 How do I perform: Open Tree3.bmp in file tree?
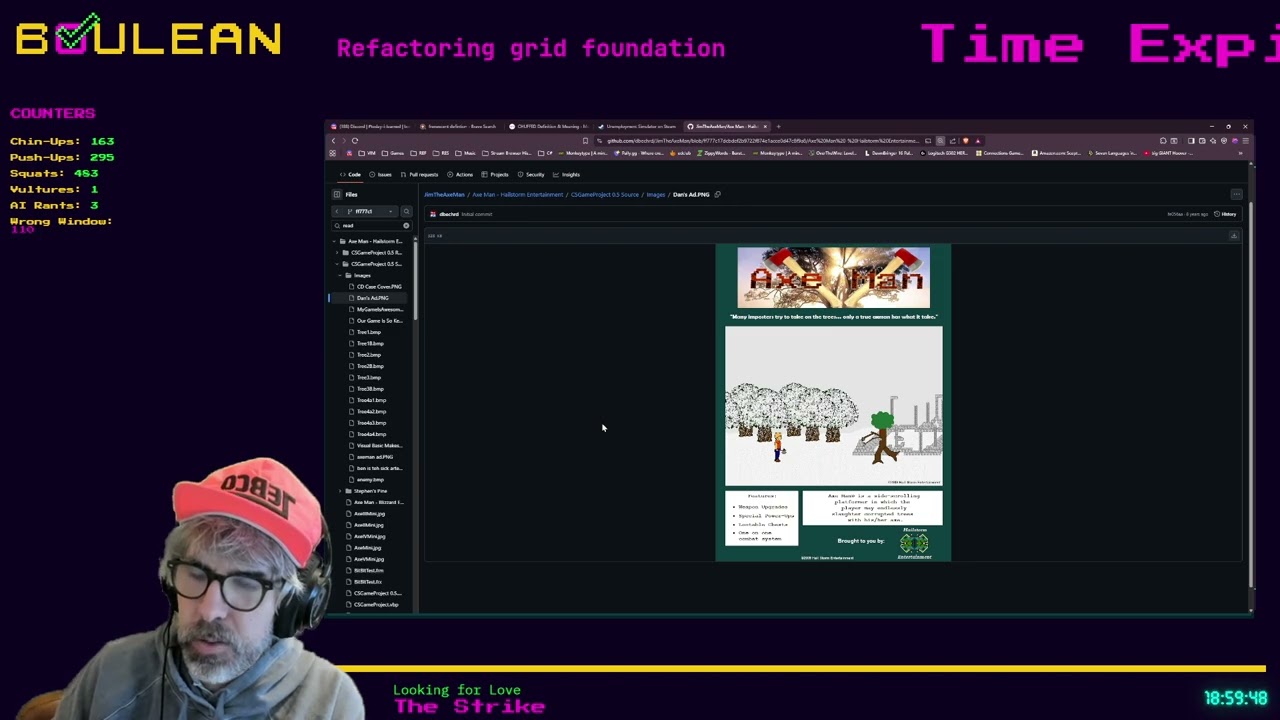[369, 377]
